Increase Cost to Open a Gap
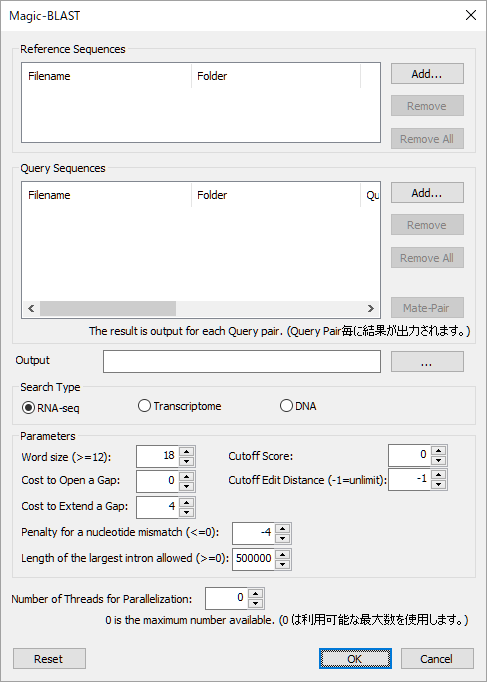This screenshot has height=682, width=487. (x=187, y=476)
